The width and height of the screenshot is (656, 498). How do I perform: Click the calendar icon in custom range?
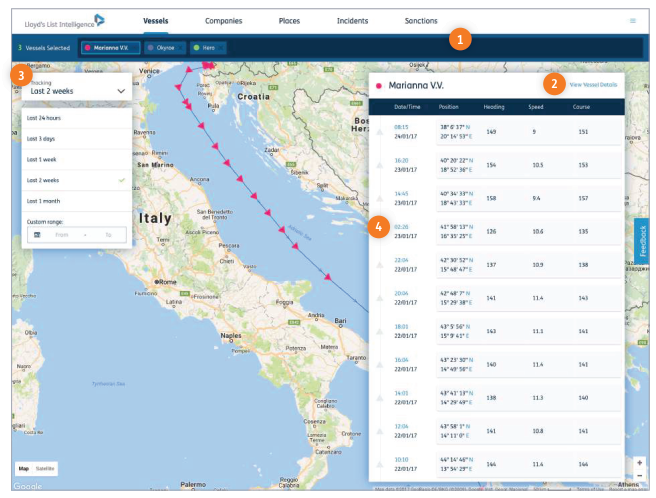(37, 235)
